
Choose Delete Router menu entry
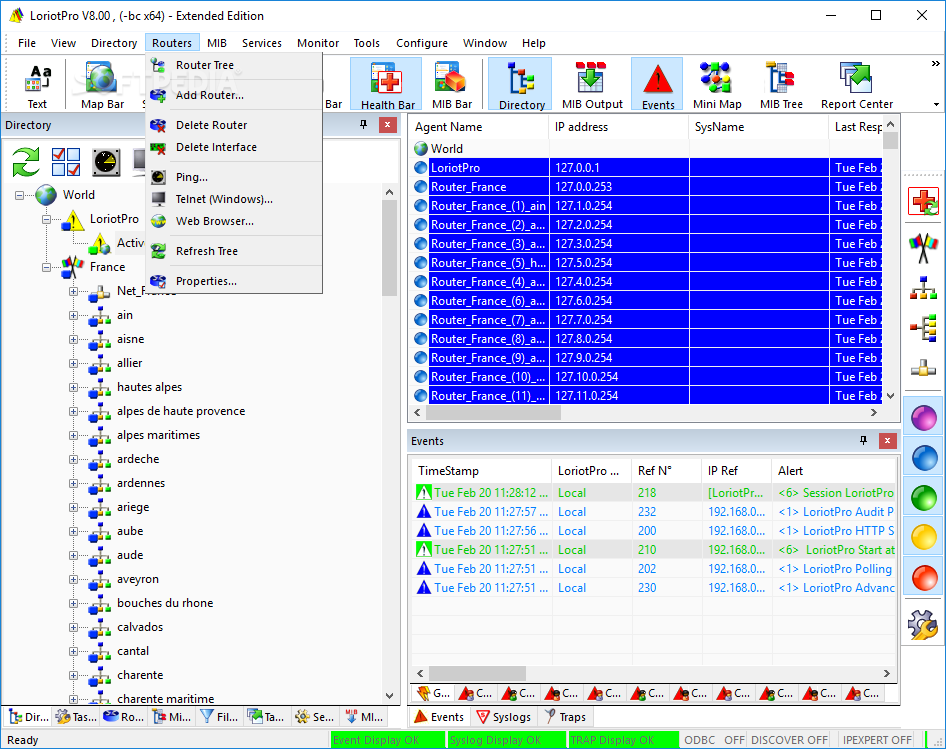(x=234, y=125)
